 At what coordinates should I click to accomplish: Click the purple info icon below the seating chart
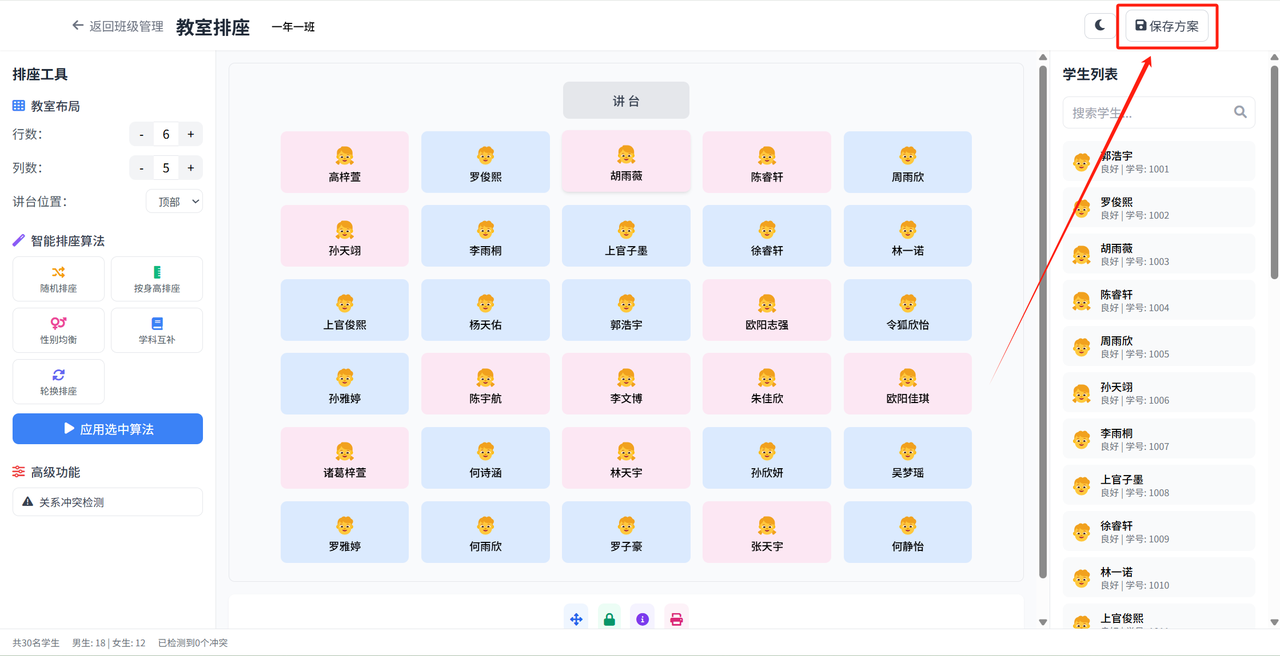click(x=643, y=618)
